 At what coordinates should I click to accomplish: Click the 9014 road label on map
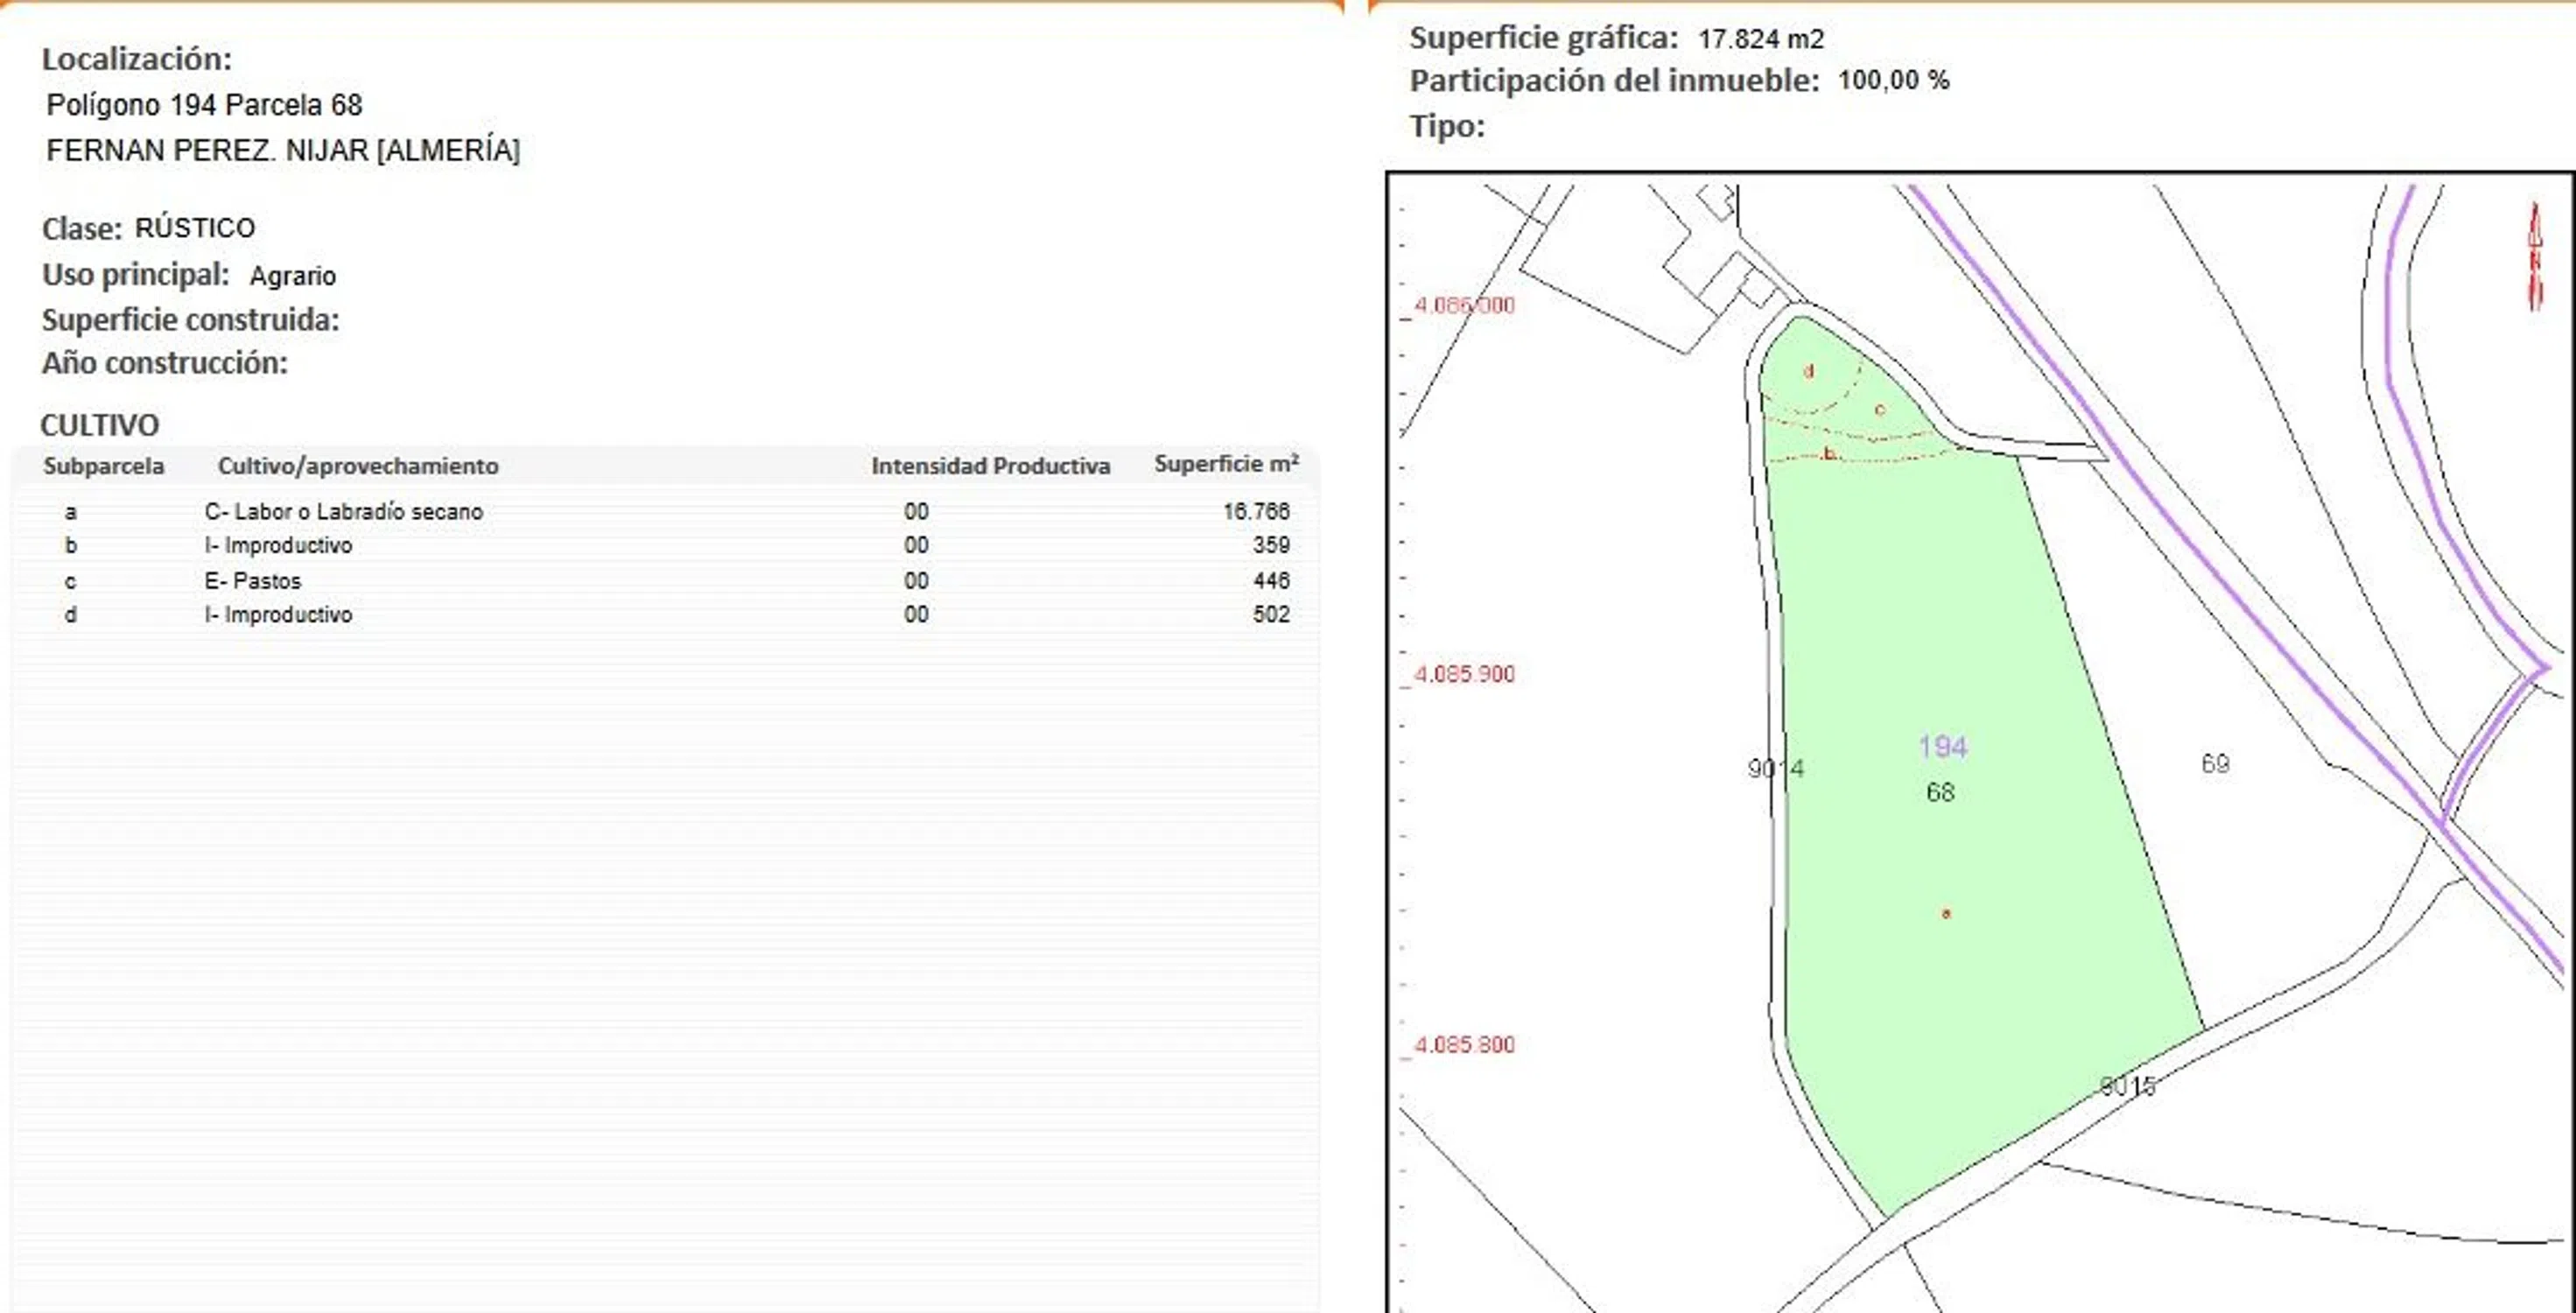1776,768
